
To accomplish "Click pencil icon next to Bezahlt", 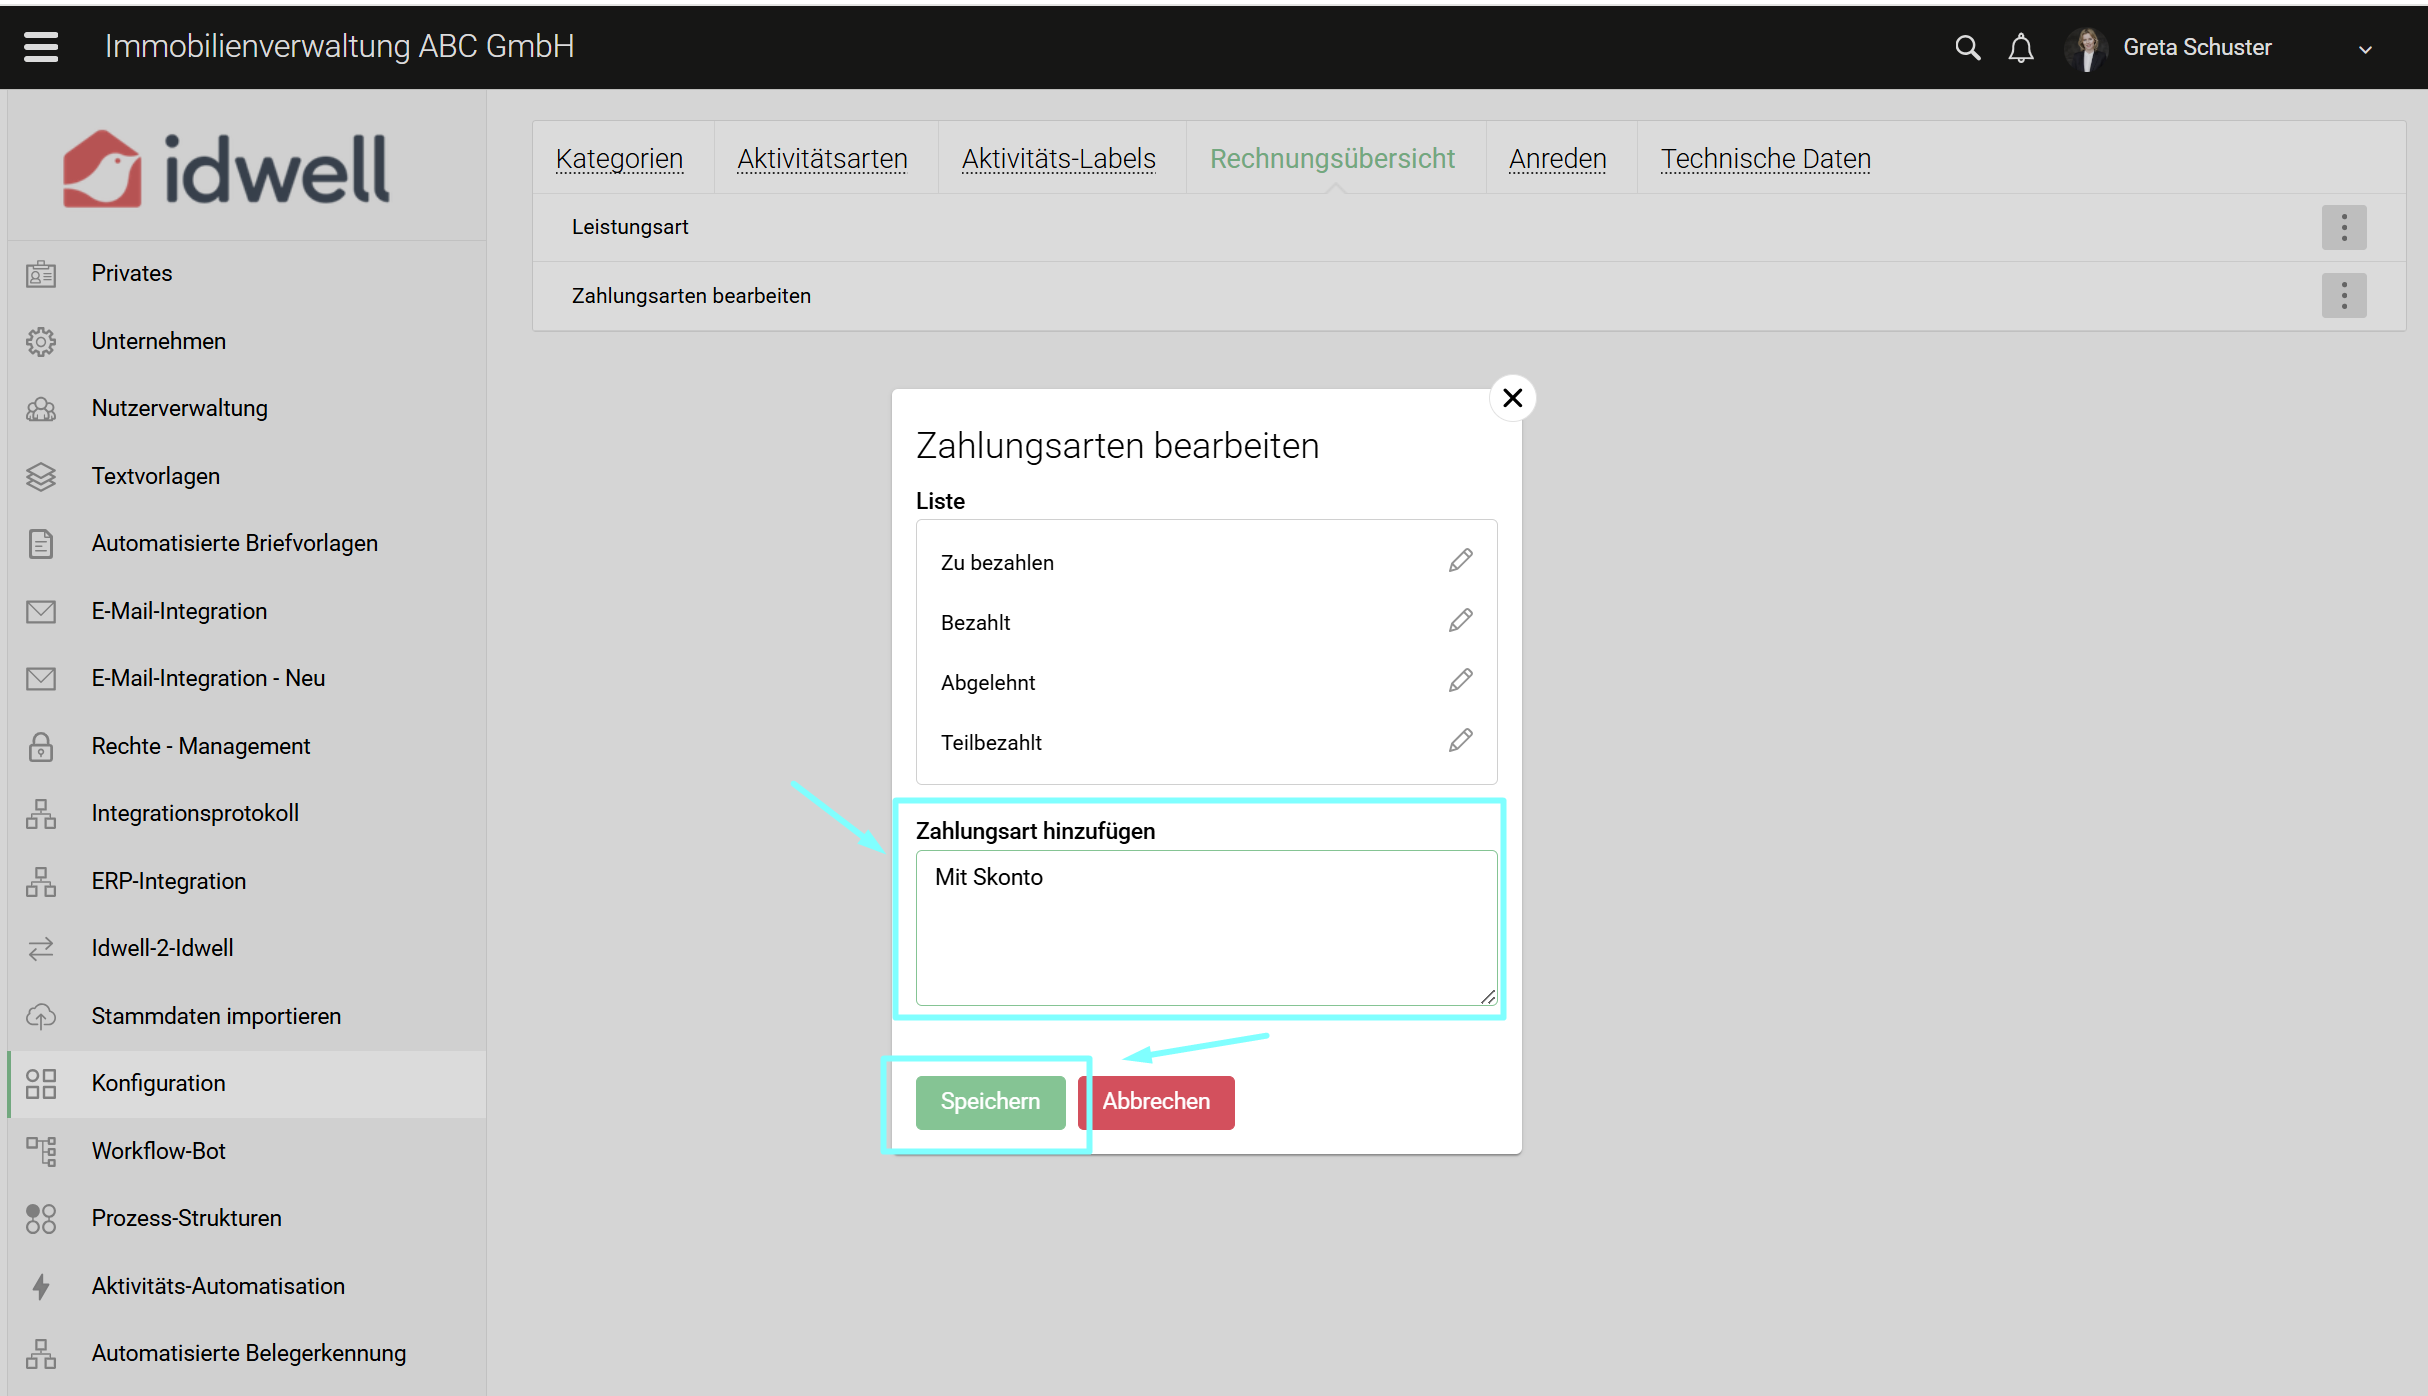I will coord(1460,621).
